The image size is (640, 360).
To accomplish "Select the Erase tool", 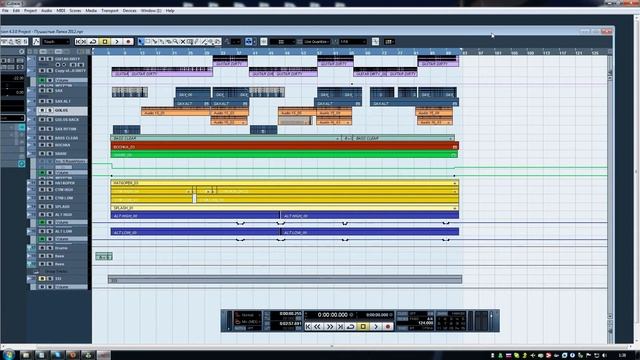I will 169,42.
